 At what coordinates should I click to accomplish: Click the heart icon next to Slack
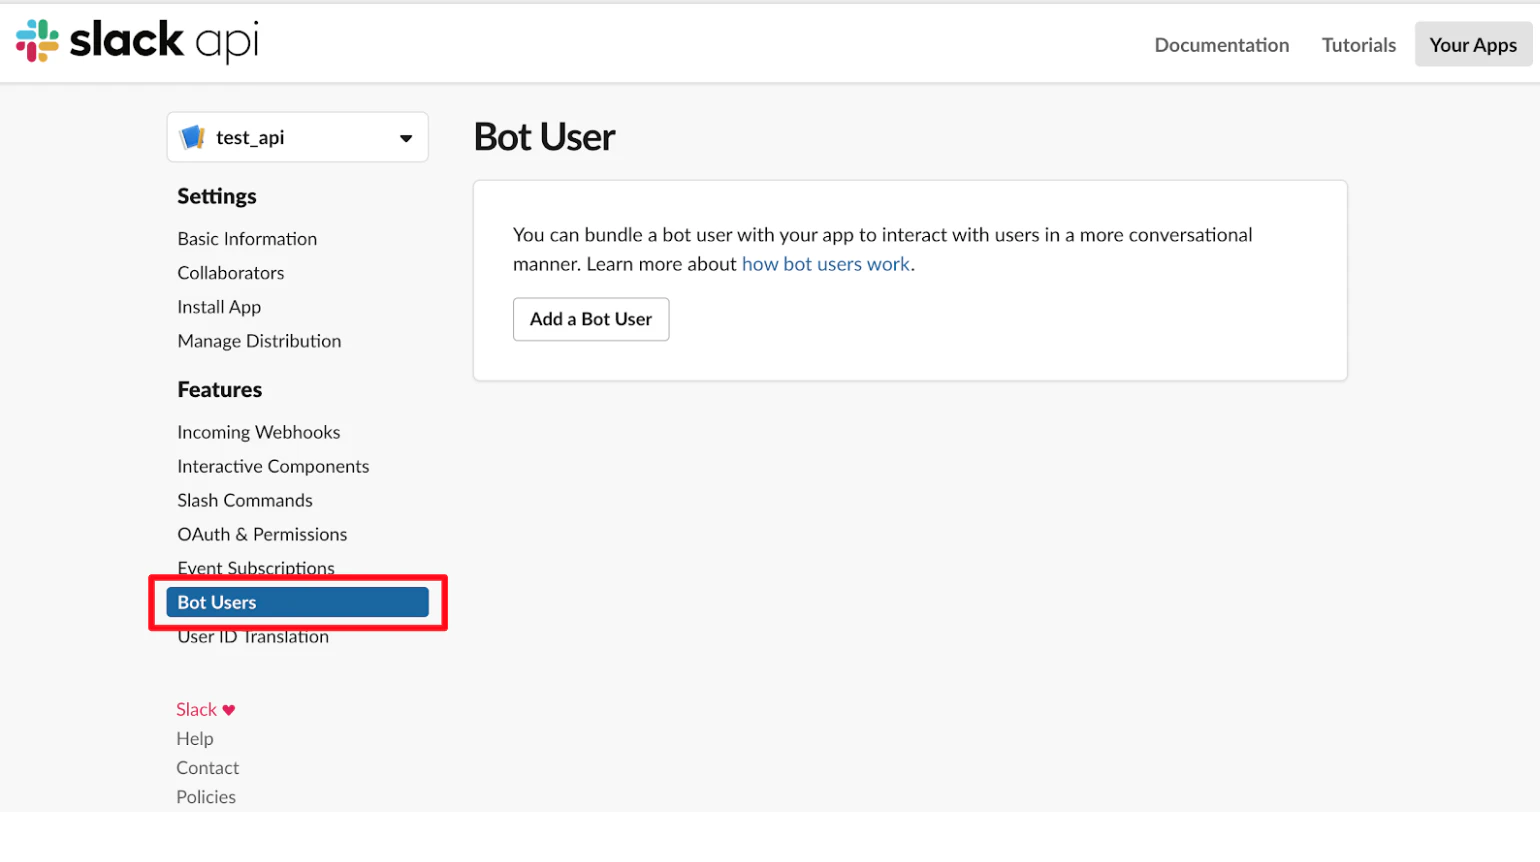click(x=229, y=710)
